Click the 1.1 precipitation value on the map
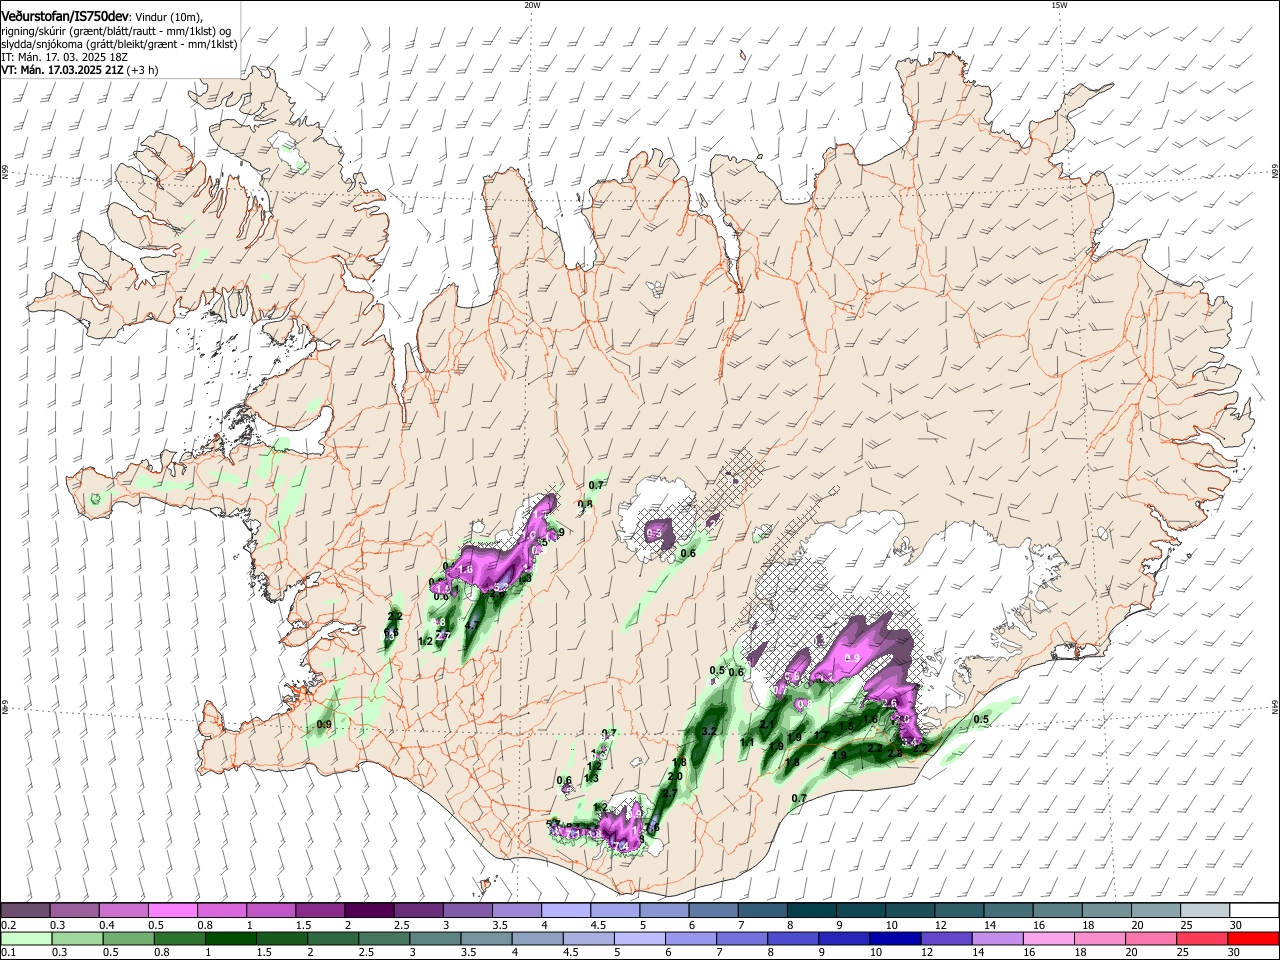Image resolution: width=1280 pixels, height=960 pixels. point(746,742)
